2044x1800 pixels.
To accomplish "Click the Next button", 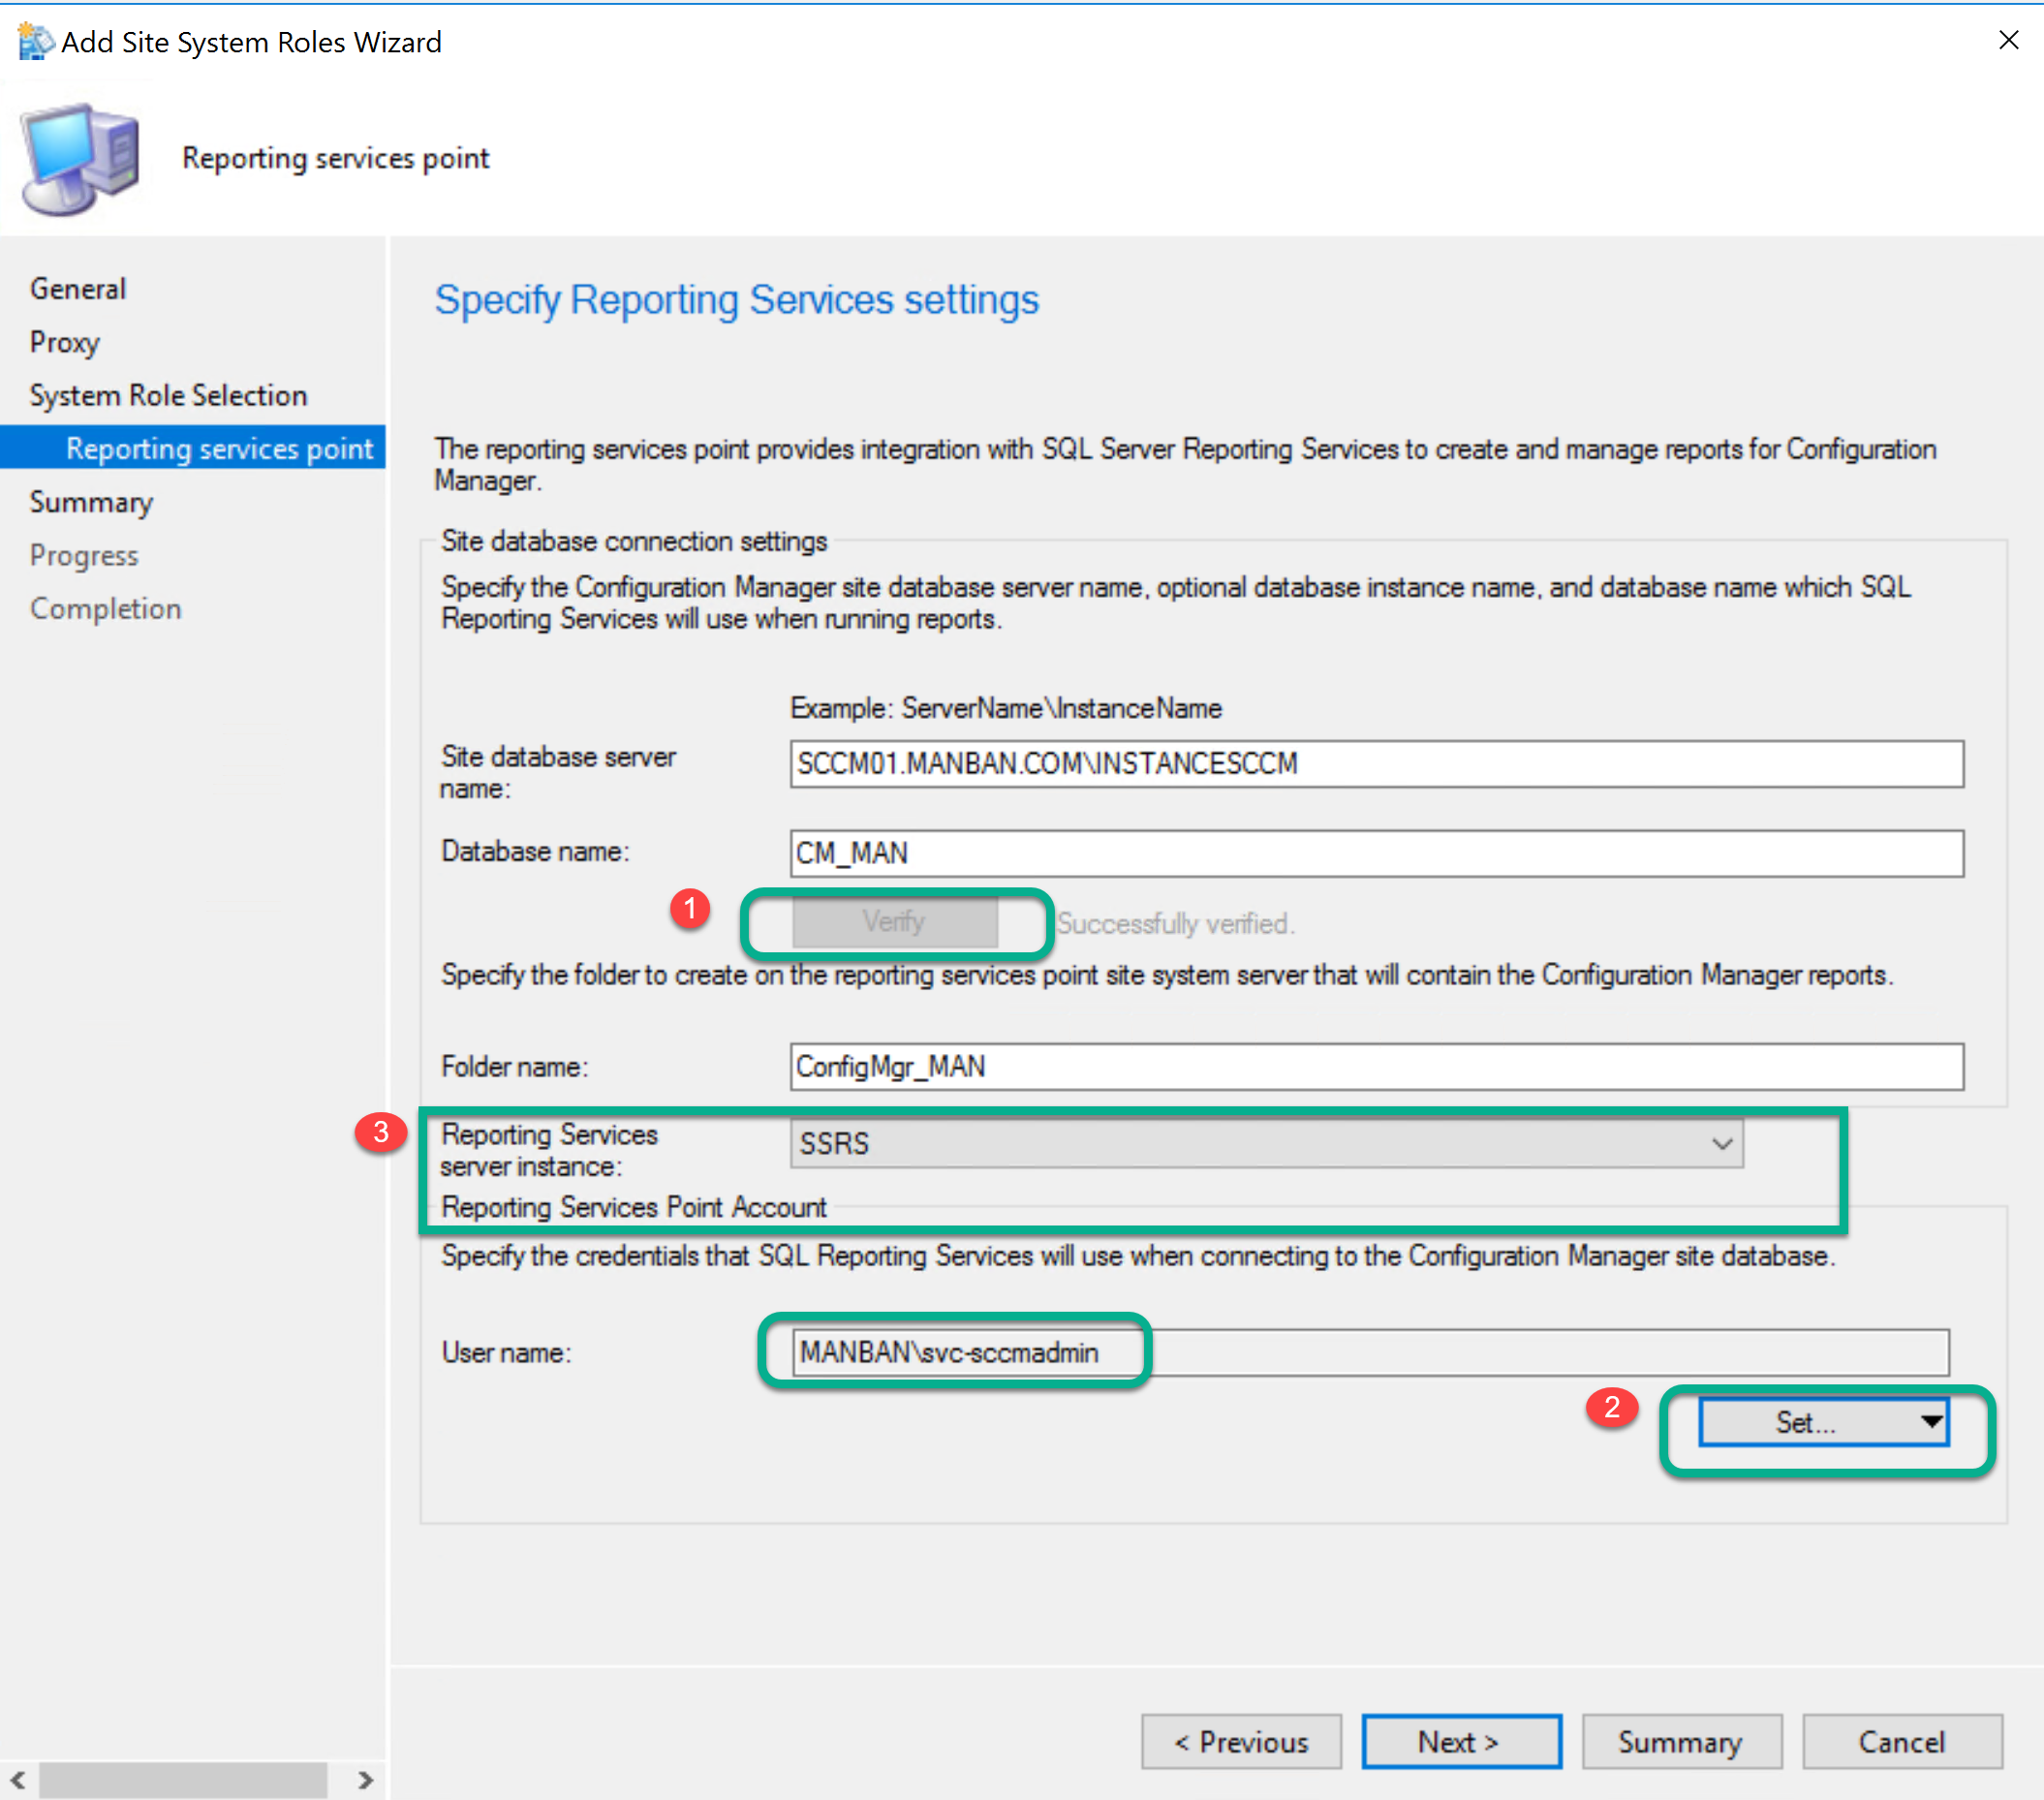I will pos(1461,1741).
